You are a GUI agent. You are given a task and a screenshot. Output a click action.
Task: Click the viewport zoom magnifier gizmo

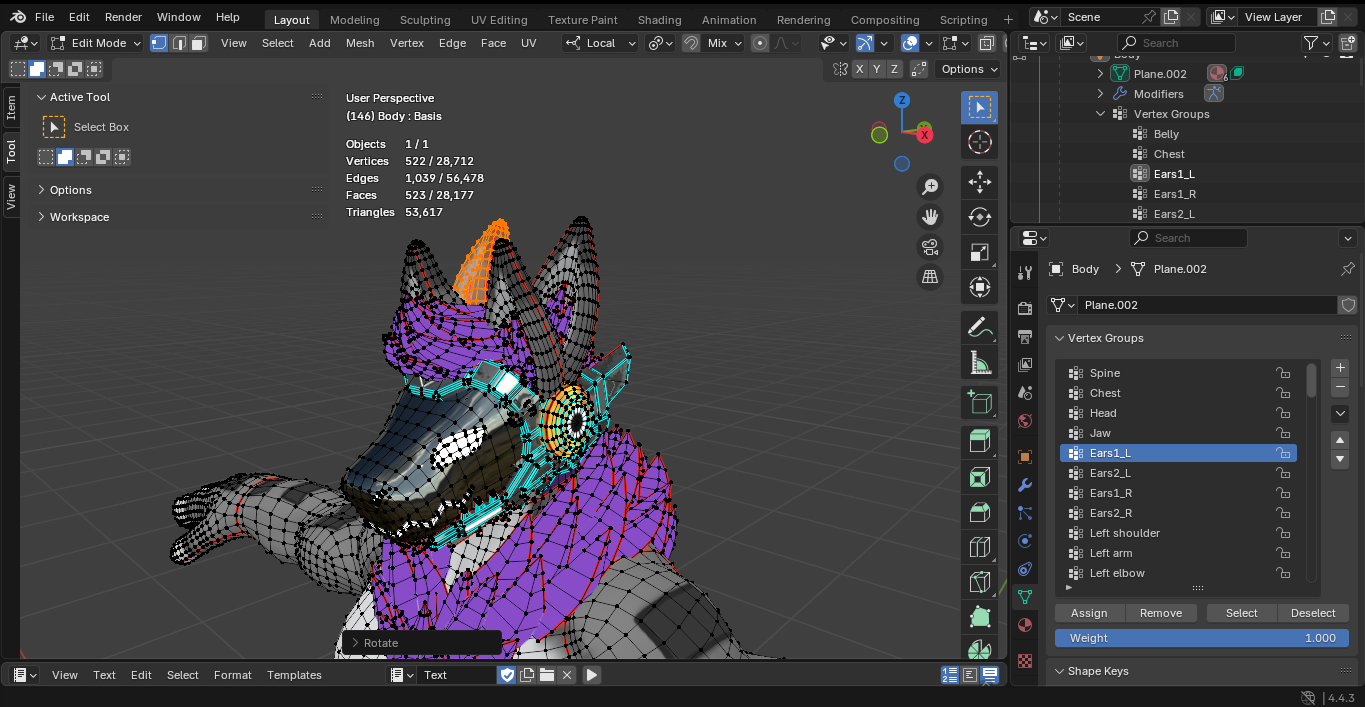[930, 187]
